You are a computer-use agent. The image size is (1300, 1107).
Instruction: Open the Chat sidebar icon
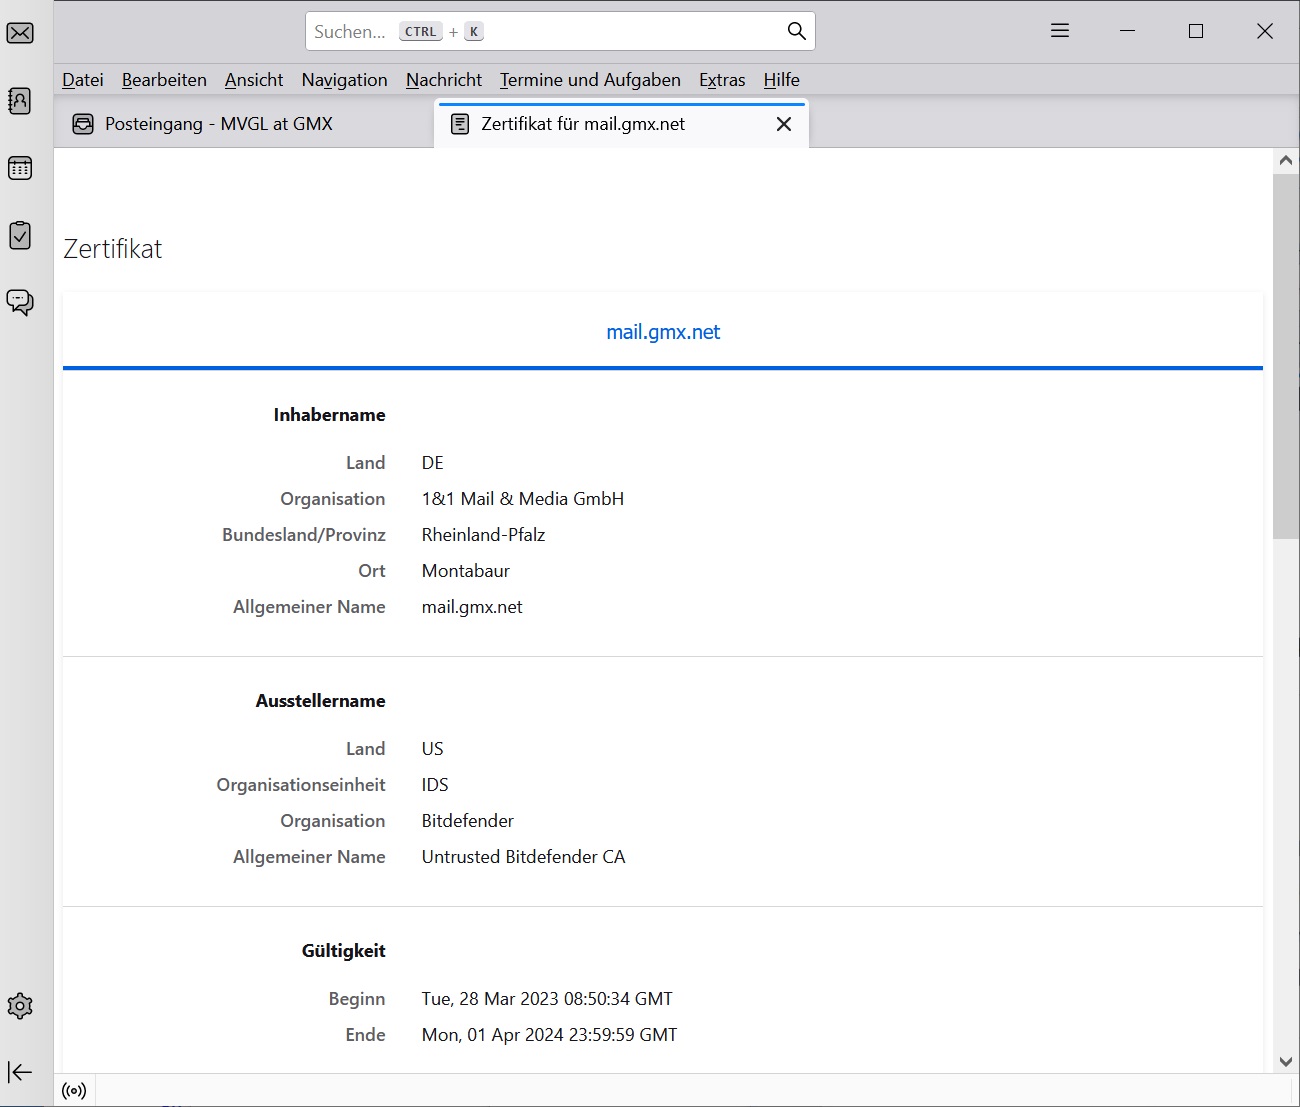point(20,302)
